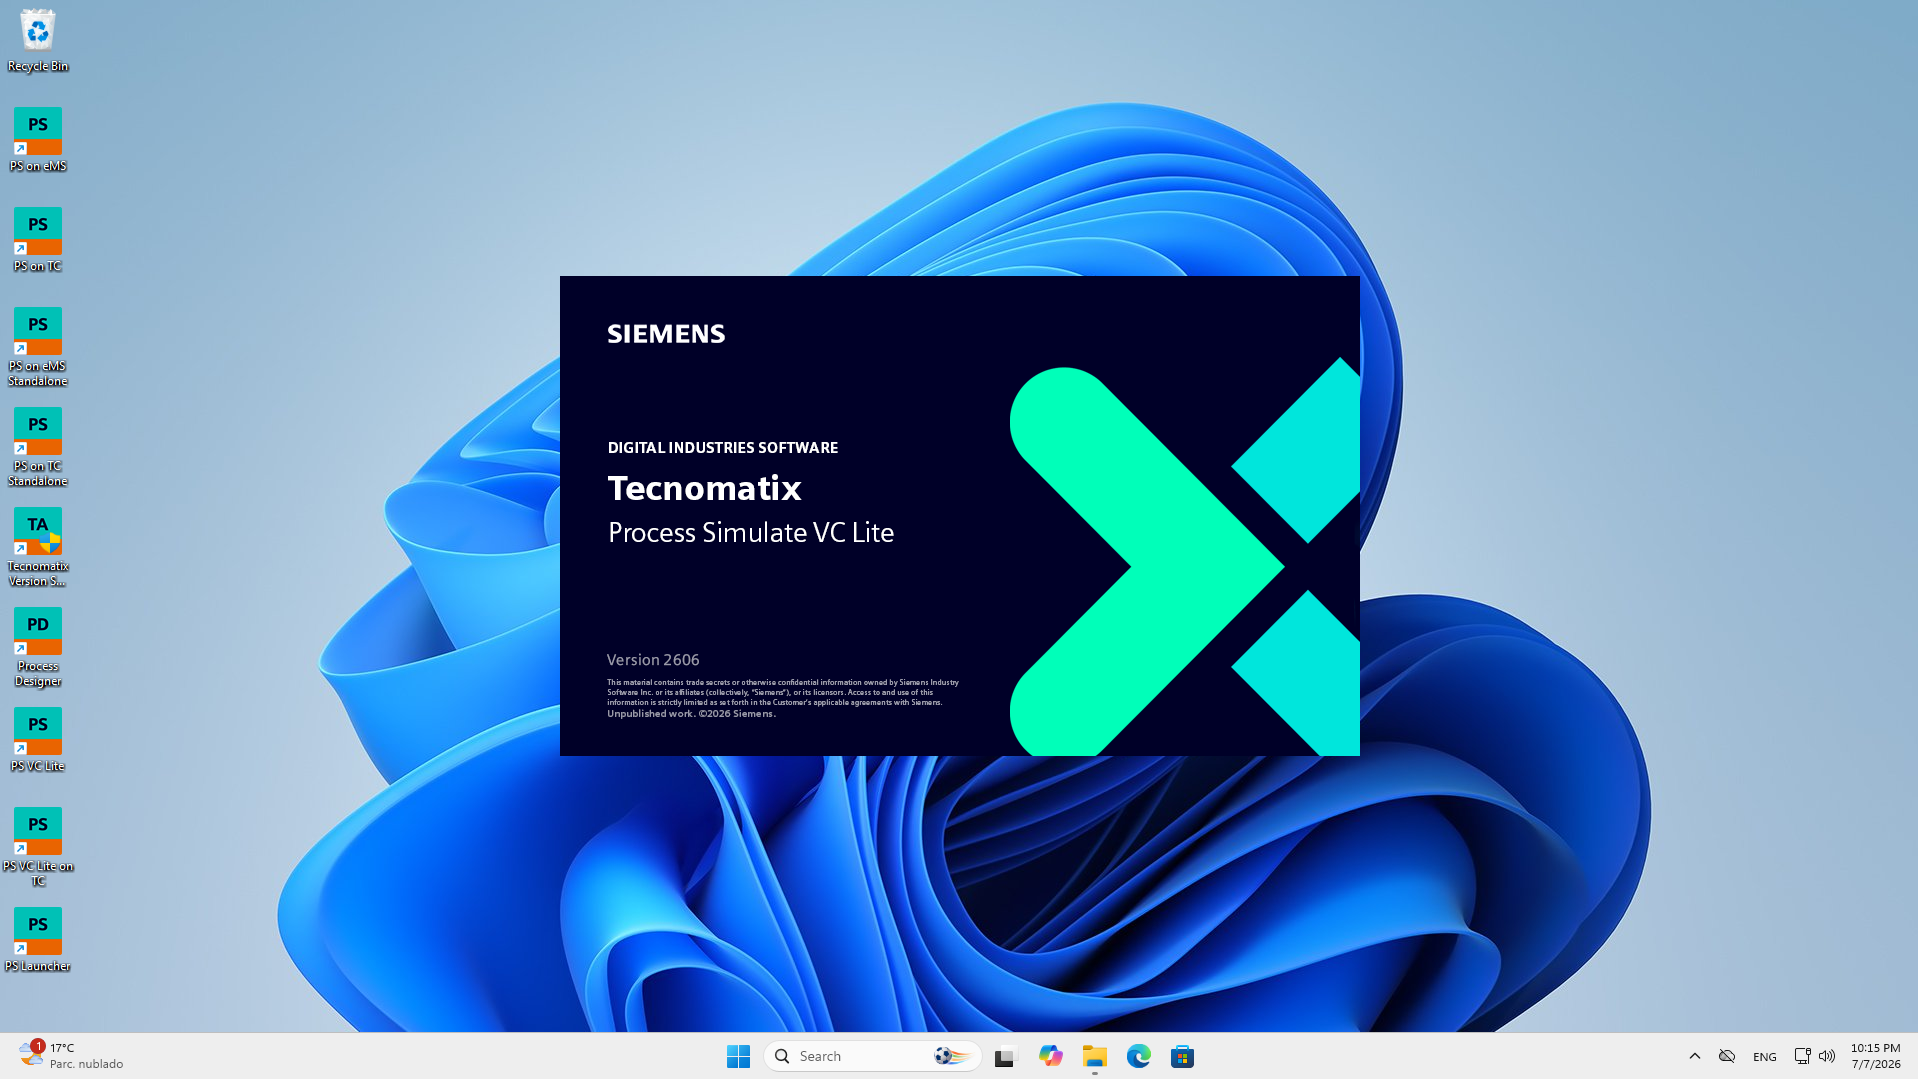Click the Version 2606 text on the splash
This screenshot has height=1079, width=1918.
tap(653, 660)
